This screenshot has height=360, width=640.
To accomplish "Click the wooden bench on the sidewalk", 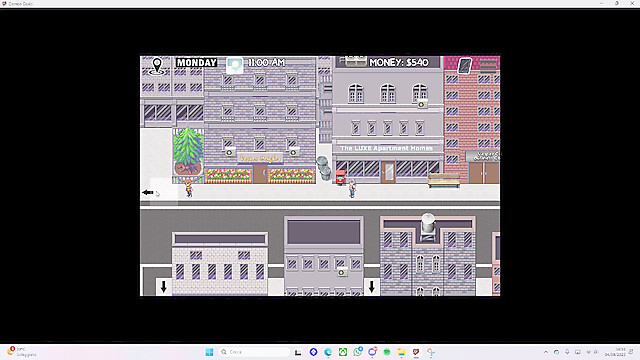I will [444, 180].
